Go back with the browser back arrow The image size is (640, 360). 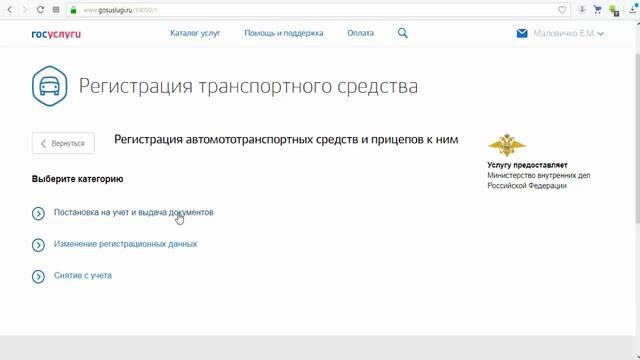coord(10,9)
